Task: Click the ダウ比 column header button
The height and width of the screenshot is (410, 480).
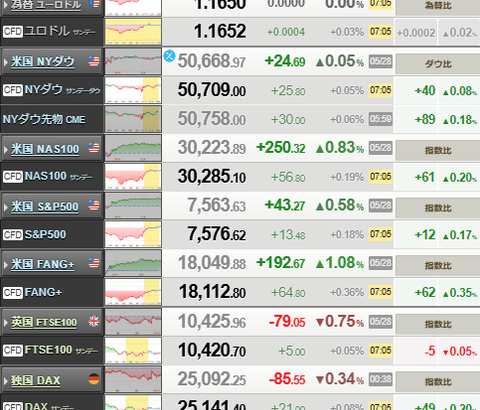Action: (x=438, y=64)
